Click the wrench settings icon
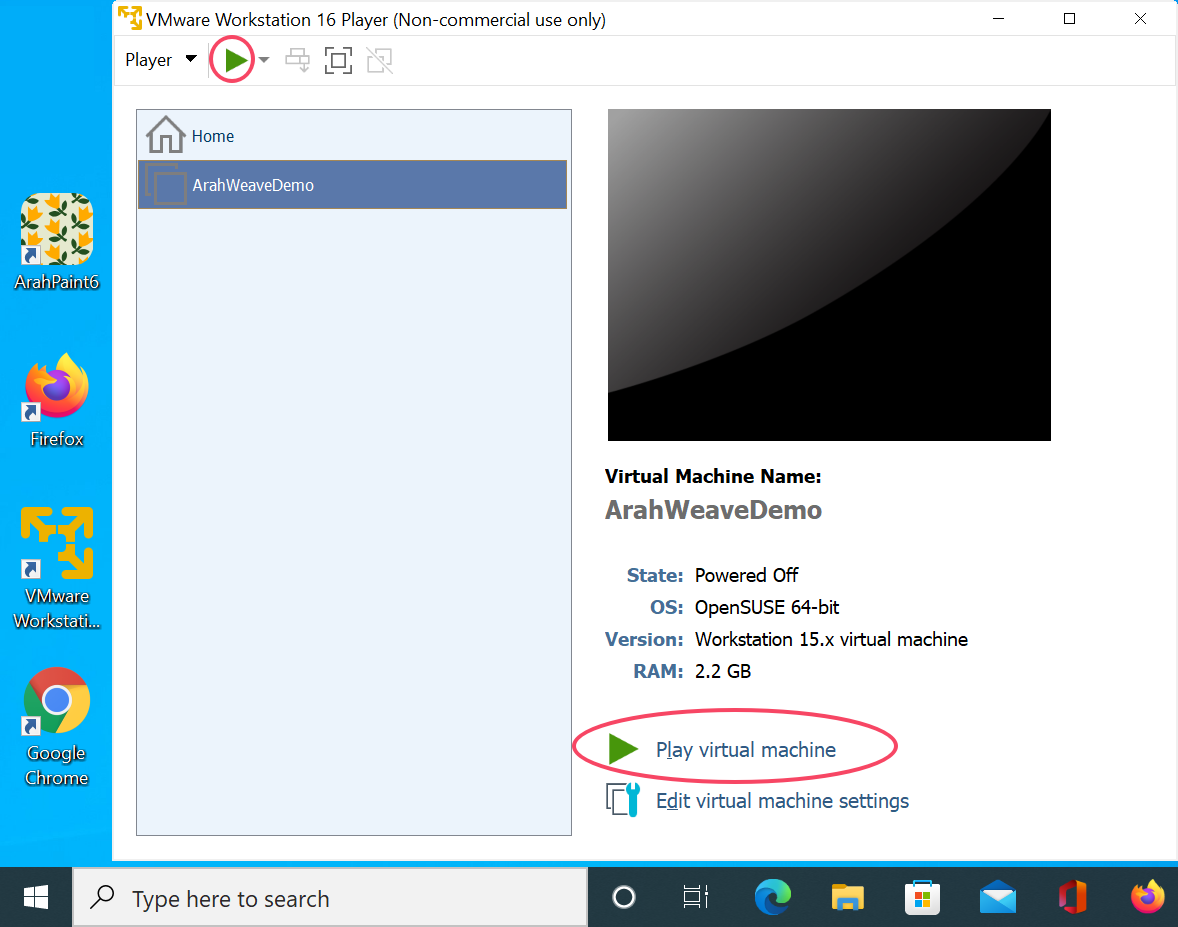1178x927 pixels. (623, 799)
